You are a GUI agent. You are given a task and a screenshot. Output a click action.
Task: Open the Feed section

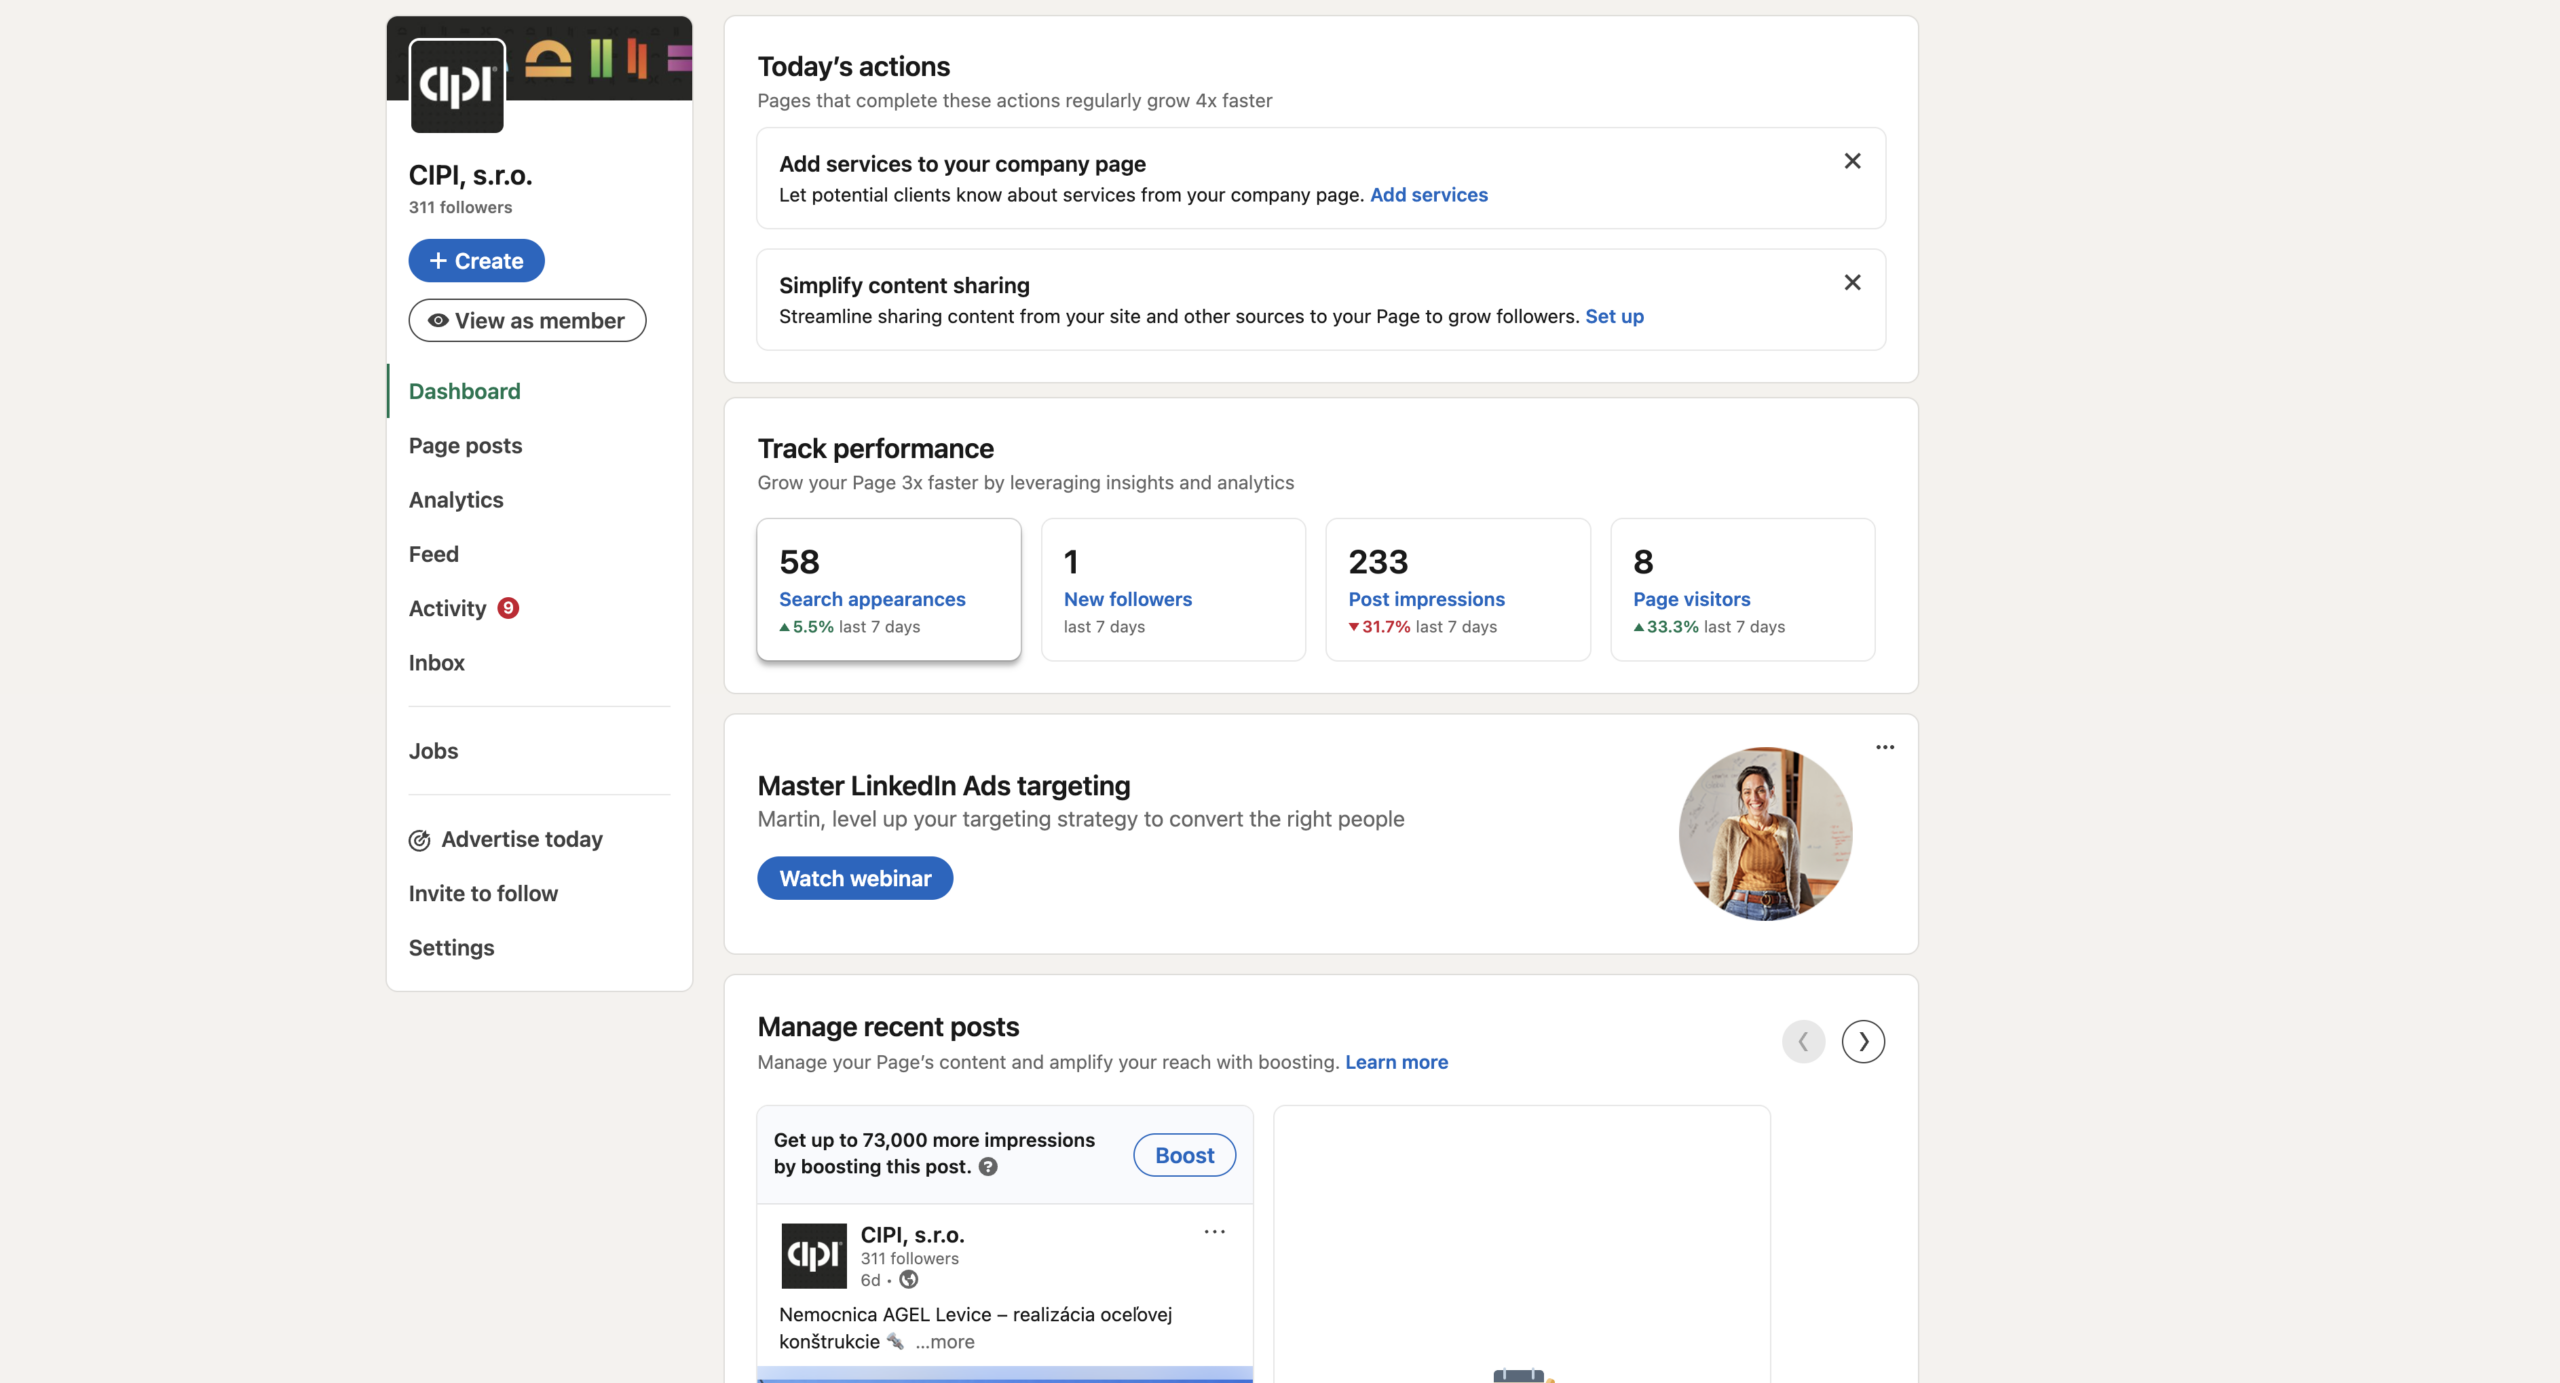tap(434, 554)
